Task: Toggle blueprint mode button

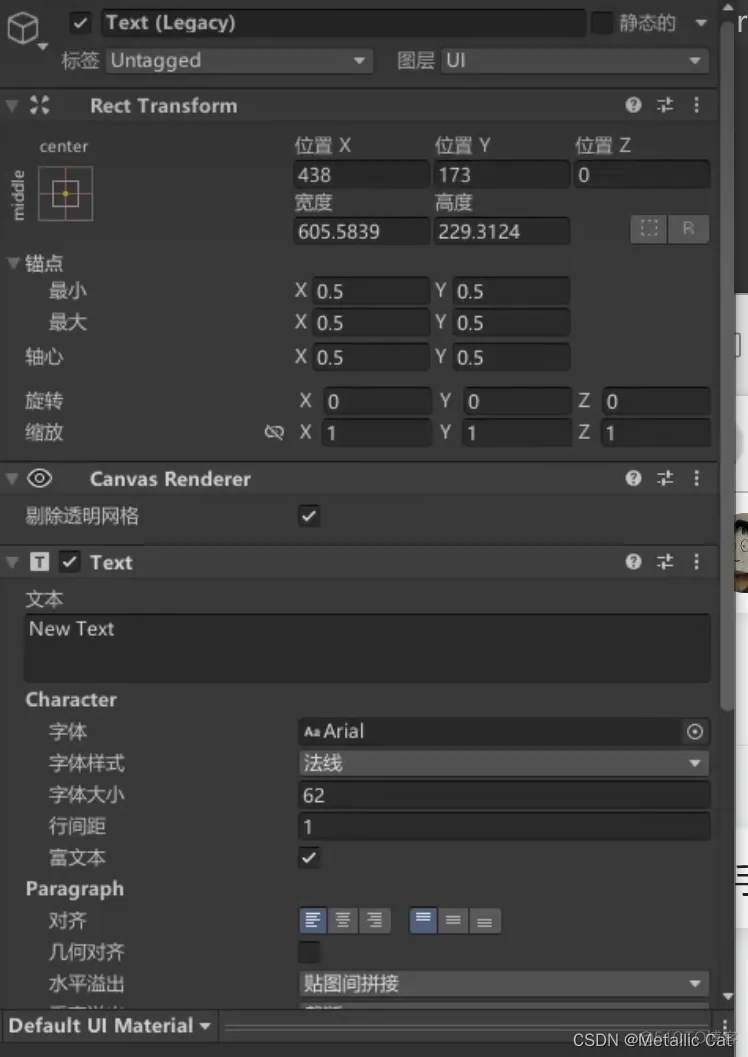Action: click(649, 229)
